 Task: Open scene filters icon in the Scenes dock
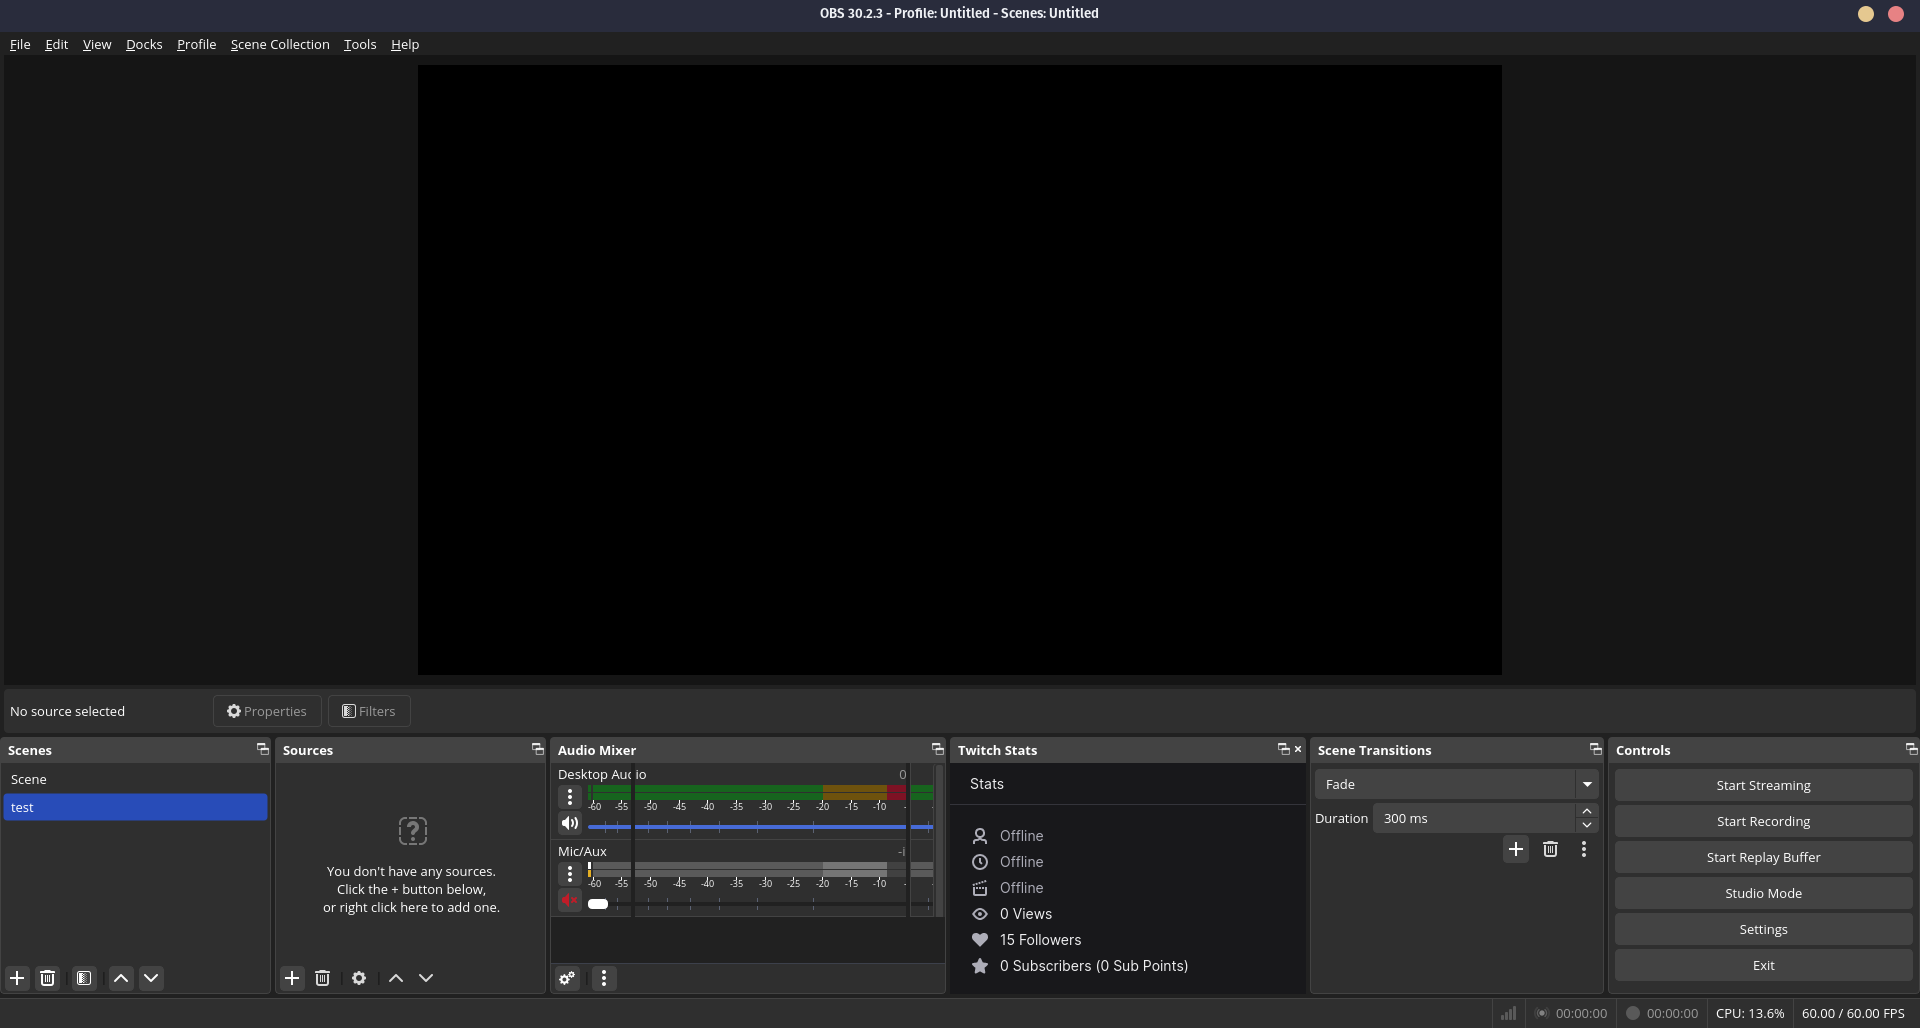(84, 978)
